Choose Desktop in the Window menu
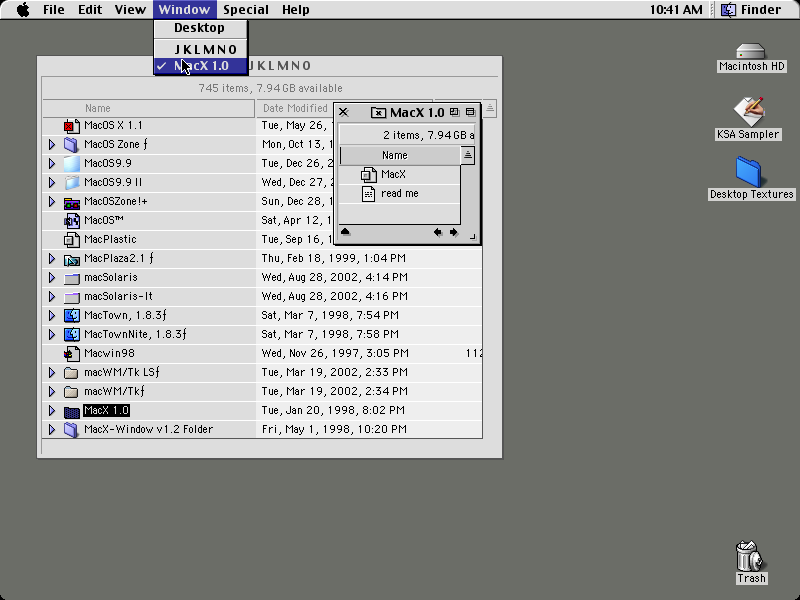Image resolution: width=800 pixels, height=600 pixels. (x=201, y=28)
